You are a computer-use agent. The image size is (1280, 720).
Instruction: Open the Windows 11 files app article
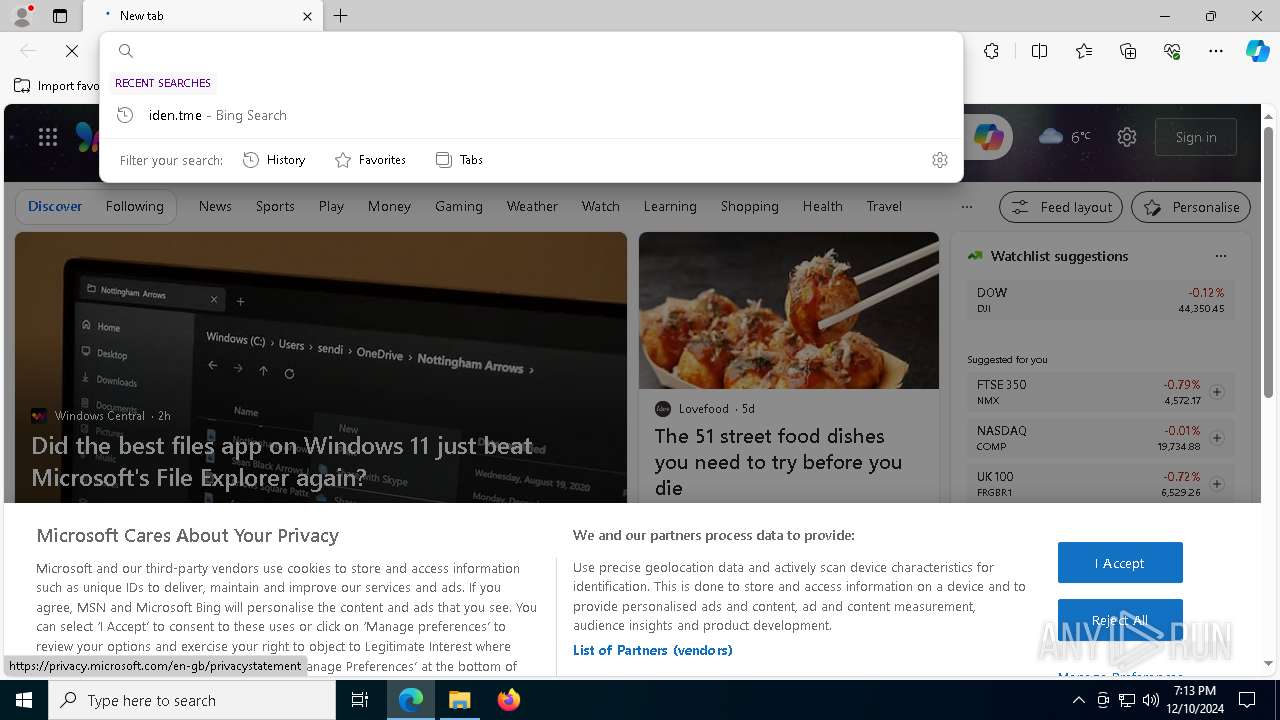(282, 461)
